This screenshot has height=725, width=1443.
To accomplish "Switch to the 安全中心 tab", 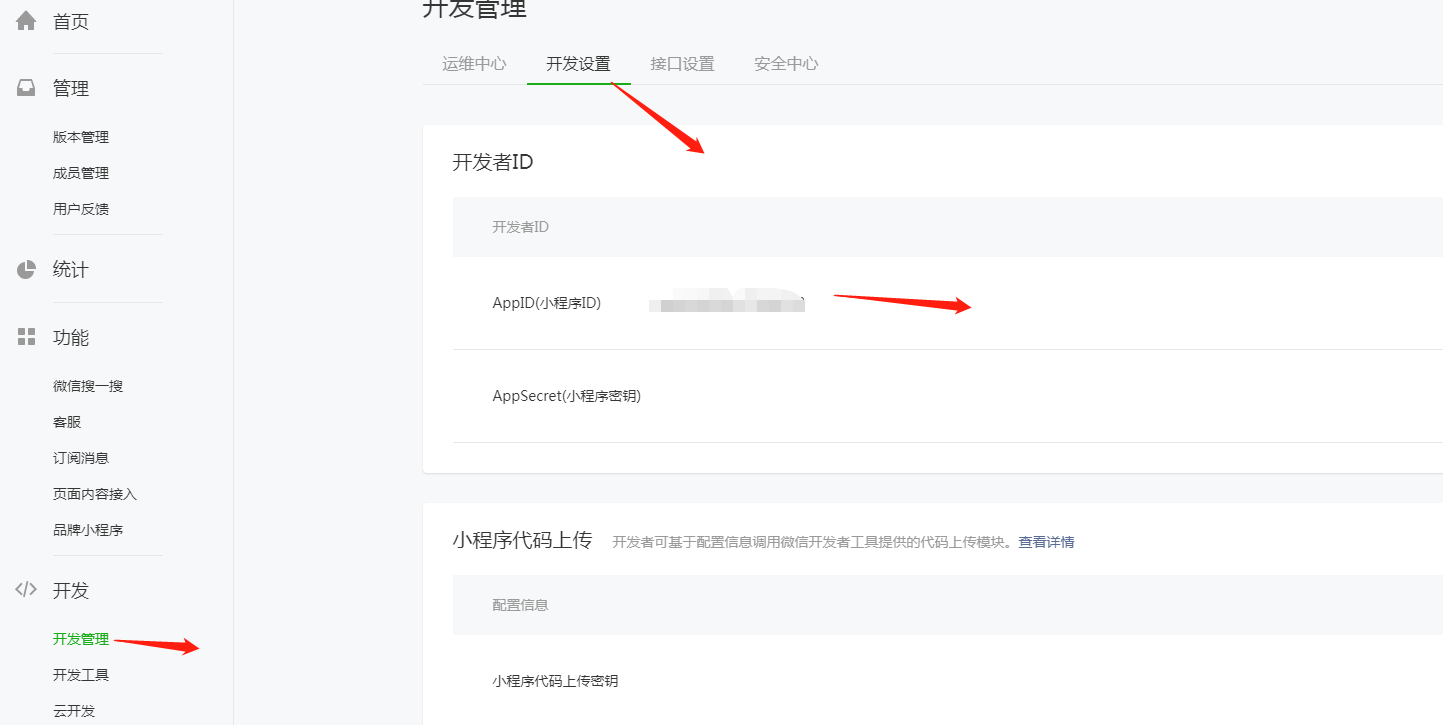I will pyautogui.click(x=786, y=64).
